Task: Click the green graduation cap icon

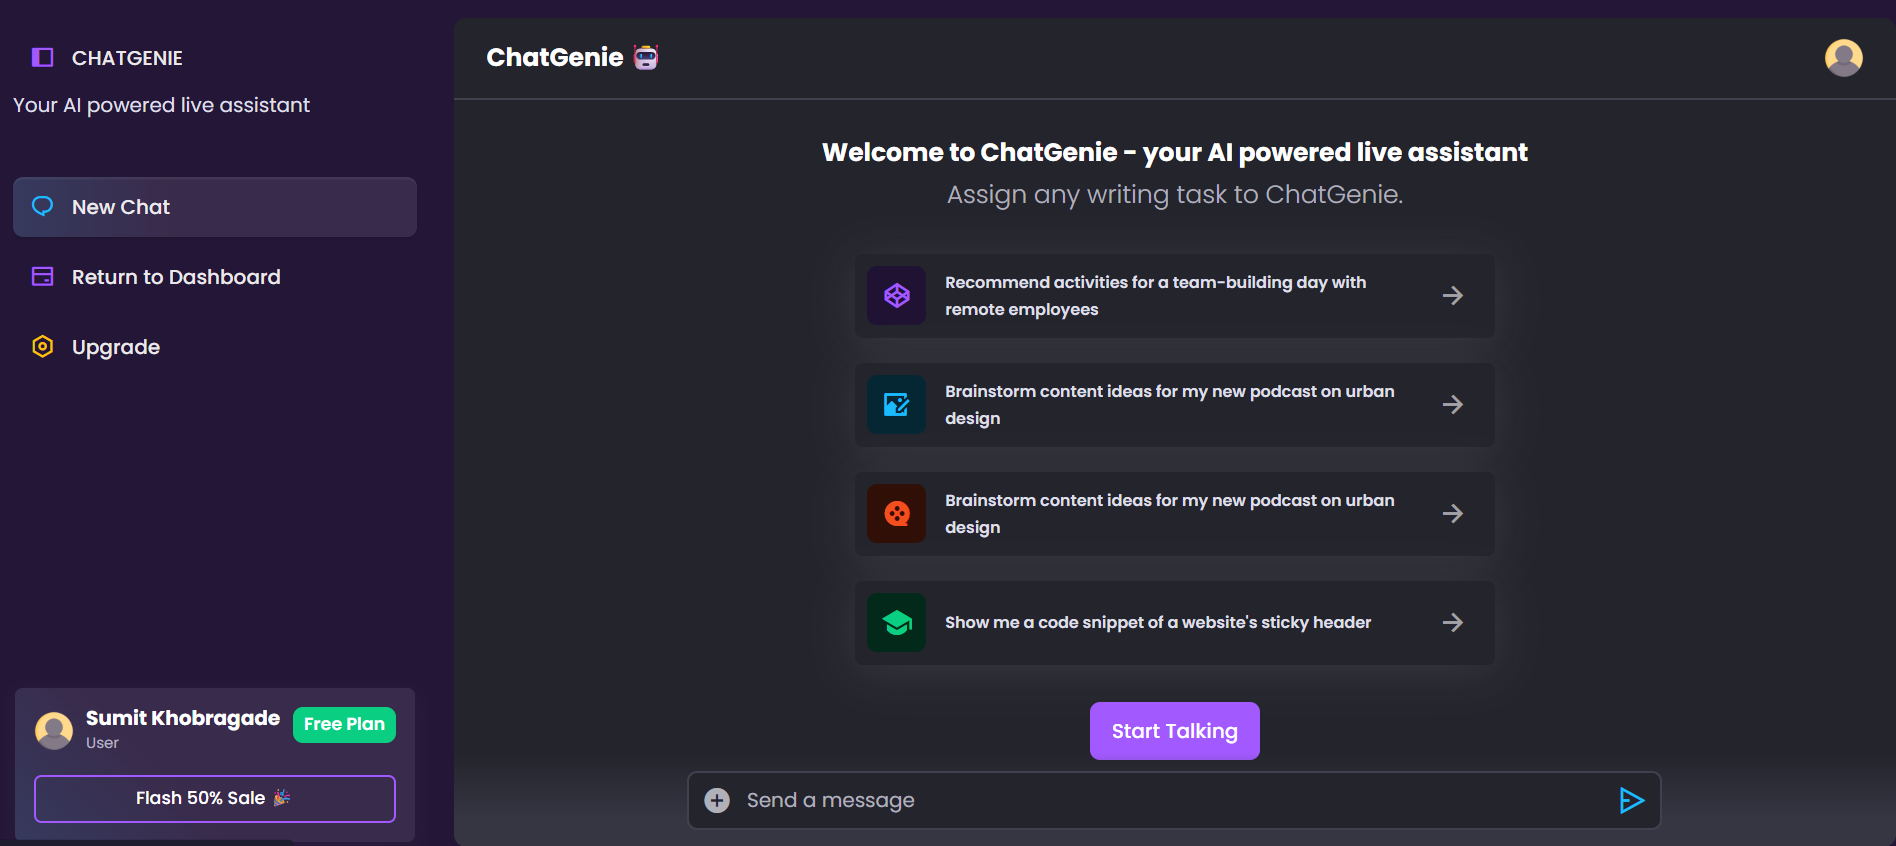Action: point(896,622)
